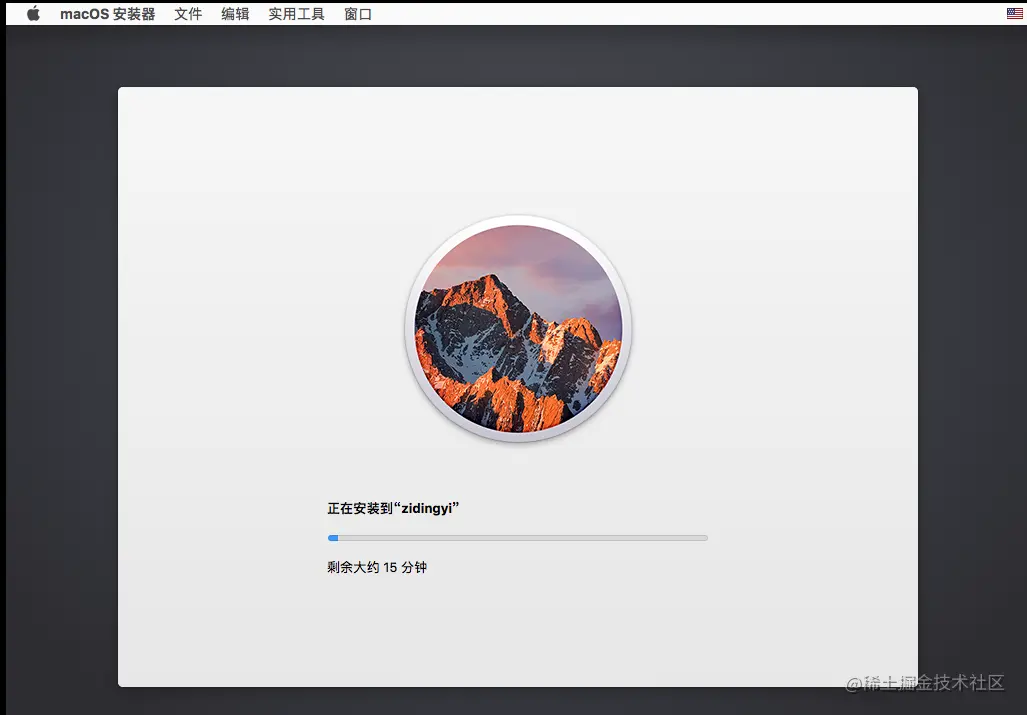Click the 剩余大约 15 分钟 text

[377, 567]
